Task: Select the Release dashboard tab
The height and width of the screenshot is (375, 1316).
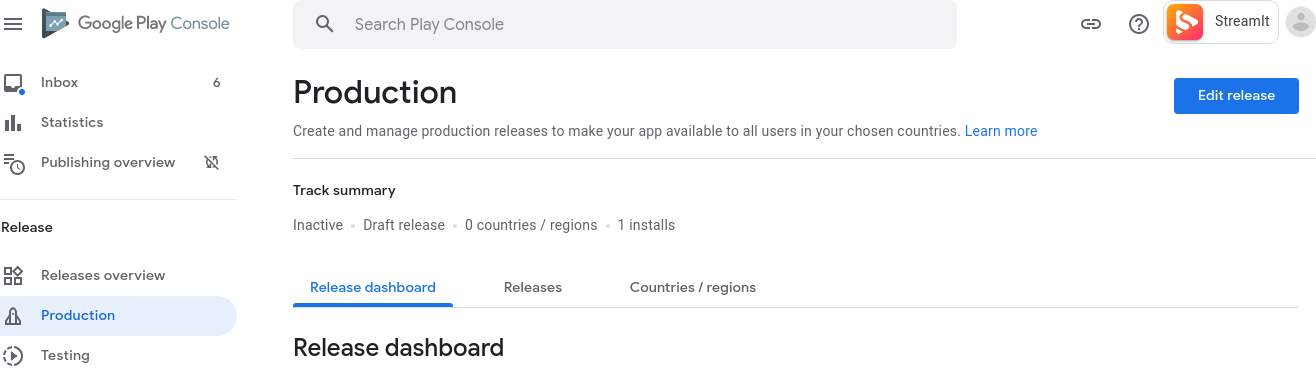Action: 373,287
